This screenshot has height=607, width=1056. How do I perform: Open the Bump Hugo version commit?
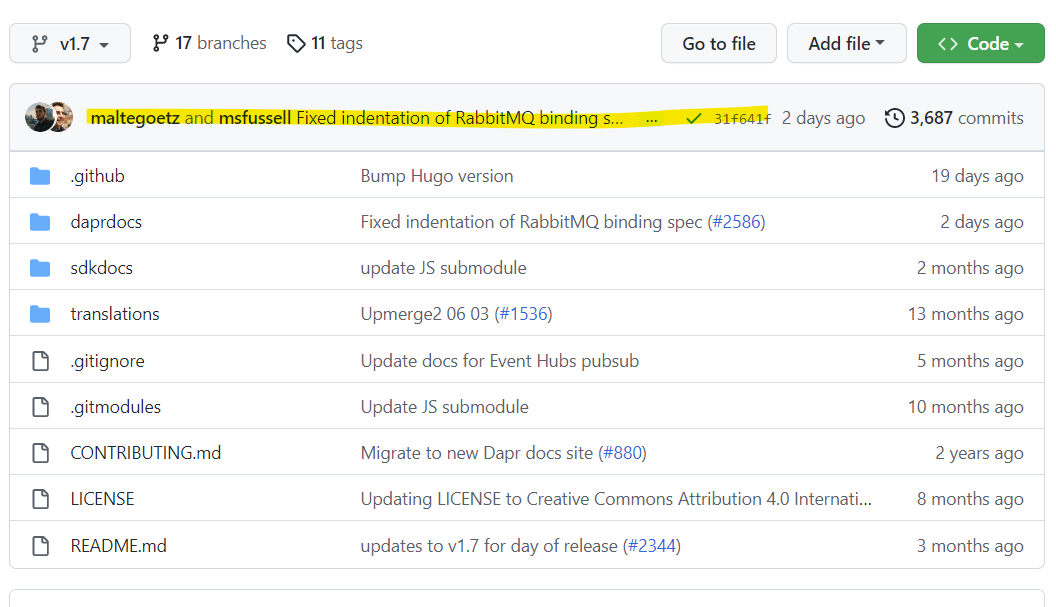coord(437,176)
